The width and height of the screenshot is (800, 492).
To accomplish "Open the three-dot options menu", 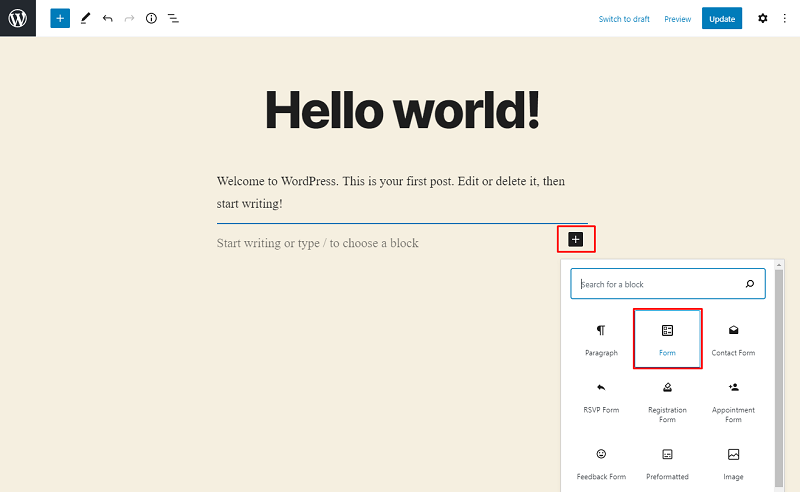I will (784, 18).
